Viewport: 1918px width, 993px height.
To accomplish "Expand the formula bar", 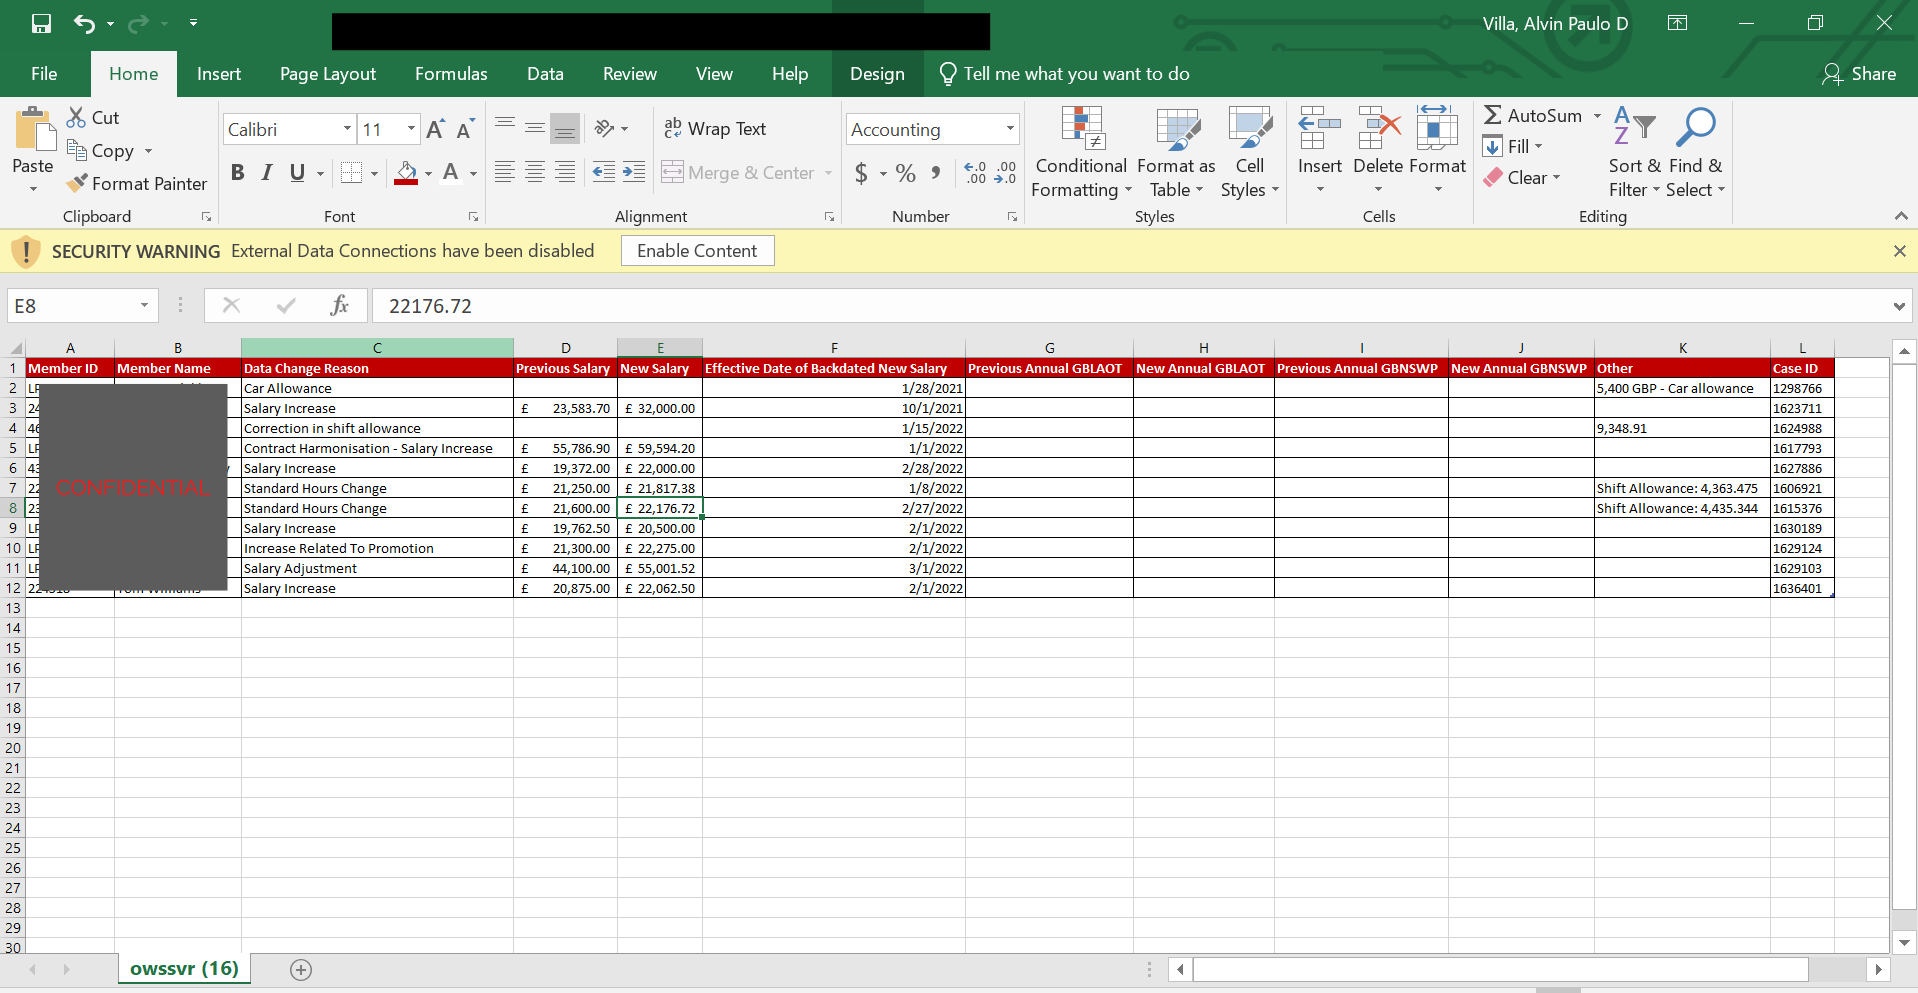I will [x=1899, y=306].
